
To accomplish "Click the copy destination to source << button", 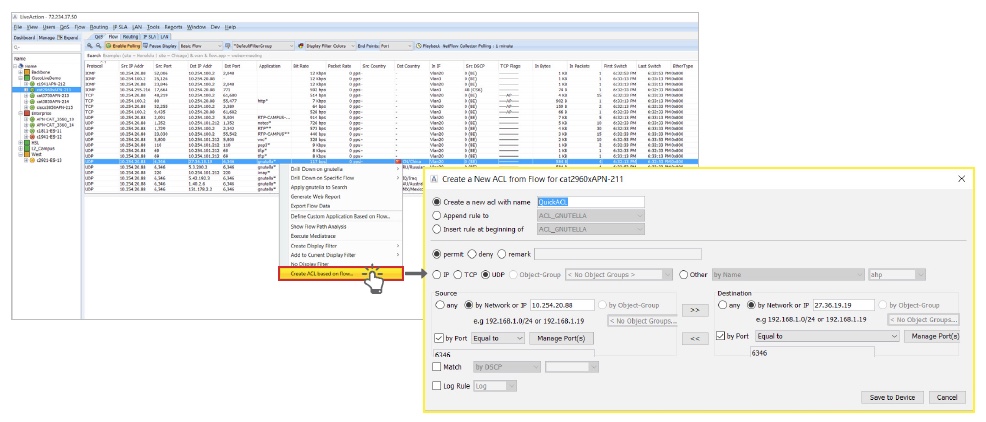I will pos(692,339).
